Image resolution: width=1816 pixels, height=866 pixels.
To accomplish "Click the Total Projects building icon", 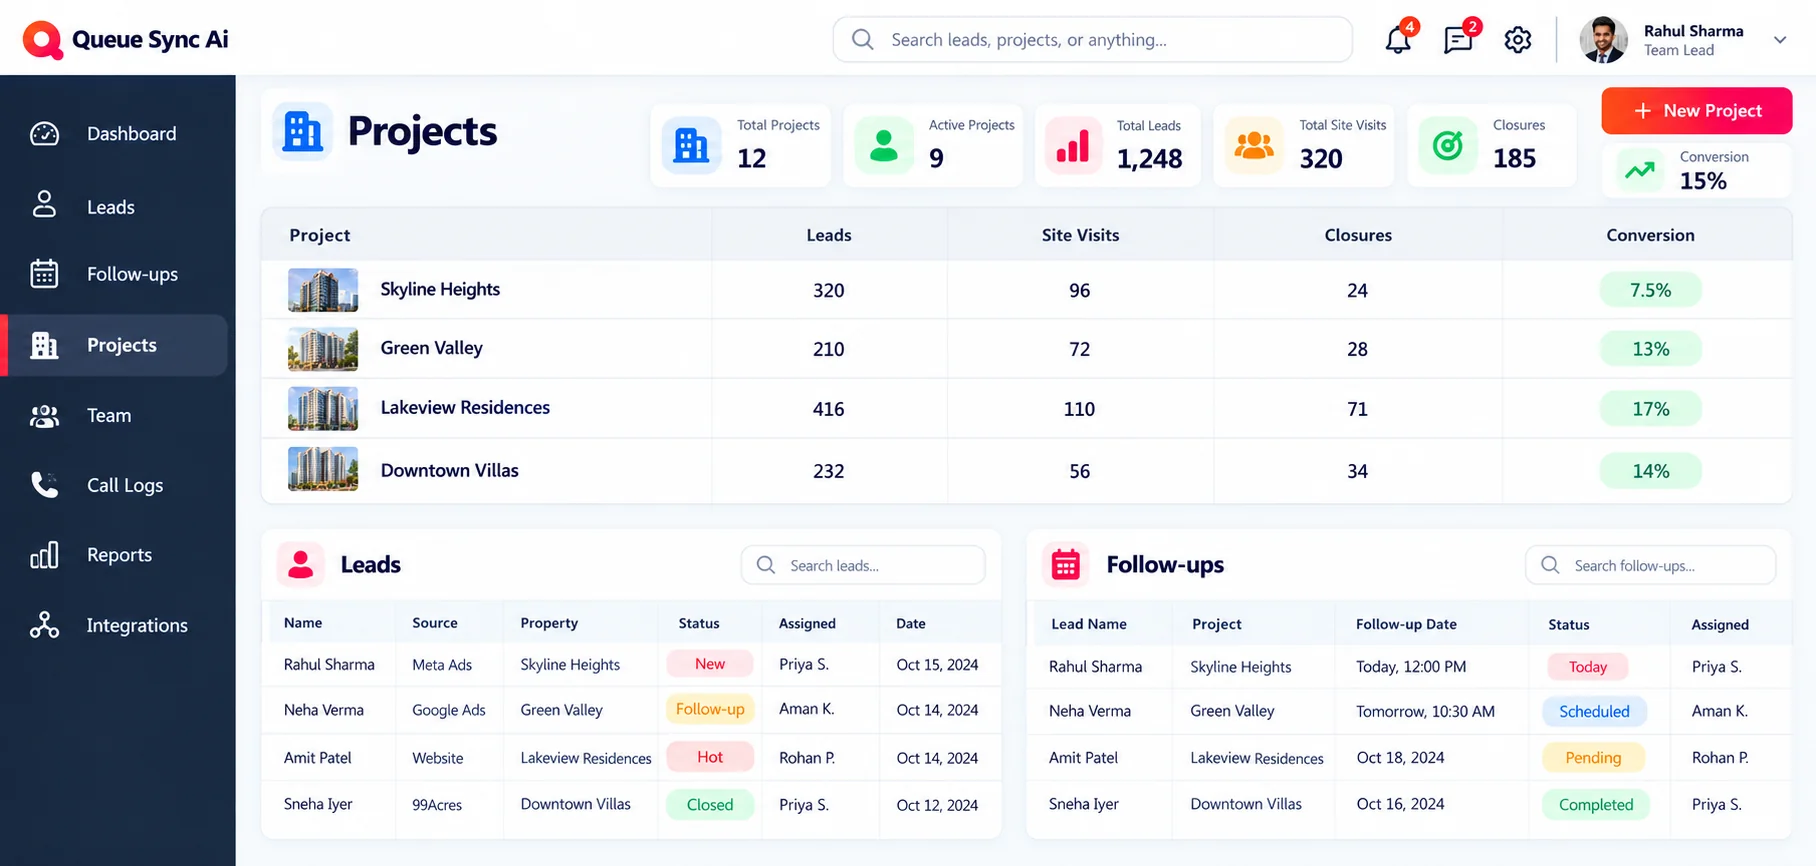I will pos(691,146).
